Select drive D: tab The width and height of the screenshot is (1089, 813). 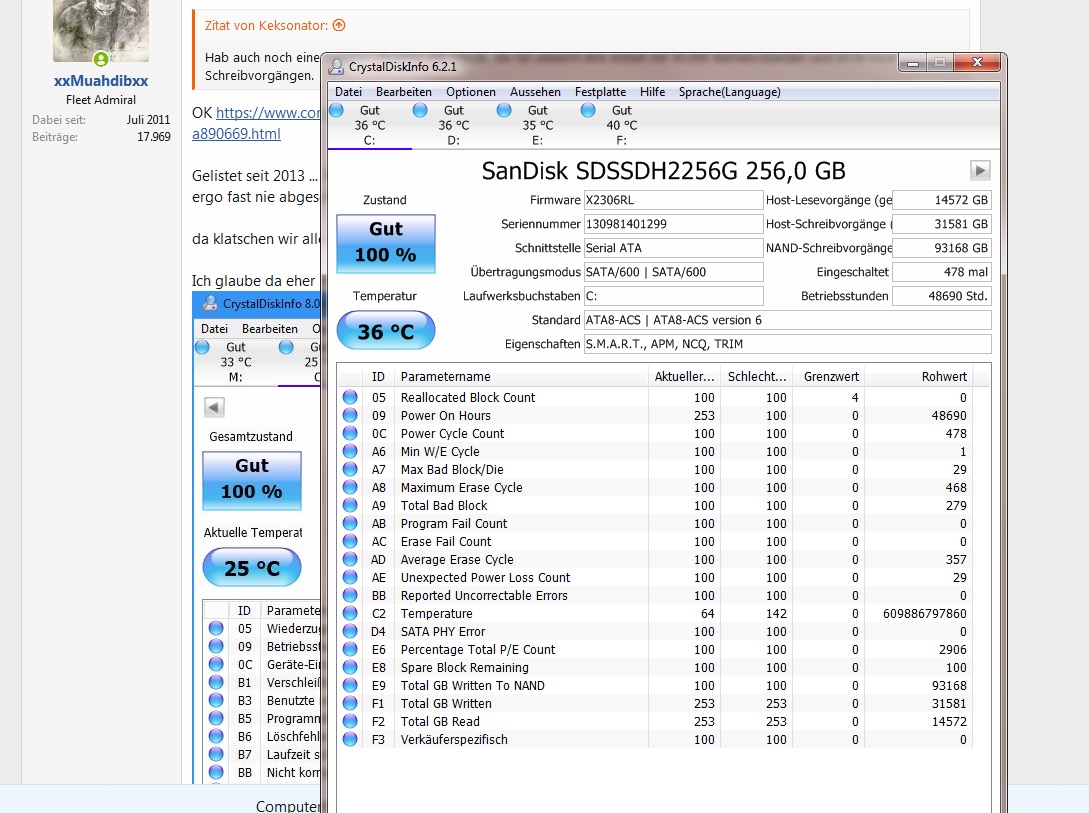(454, 125)
